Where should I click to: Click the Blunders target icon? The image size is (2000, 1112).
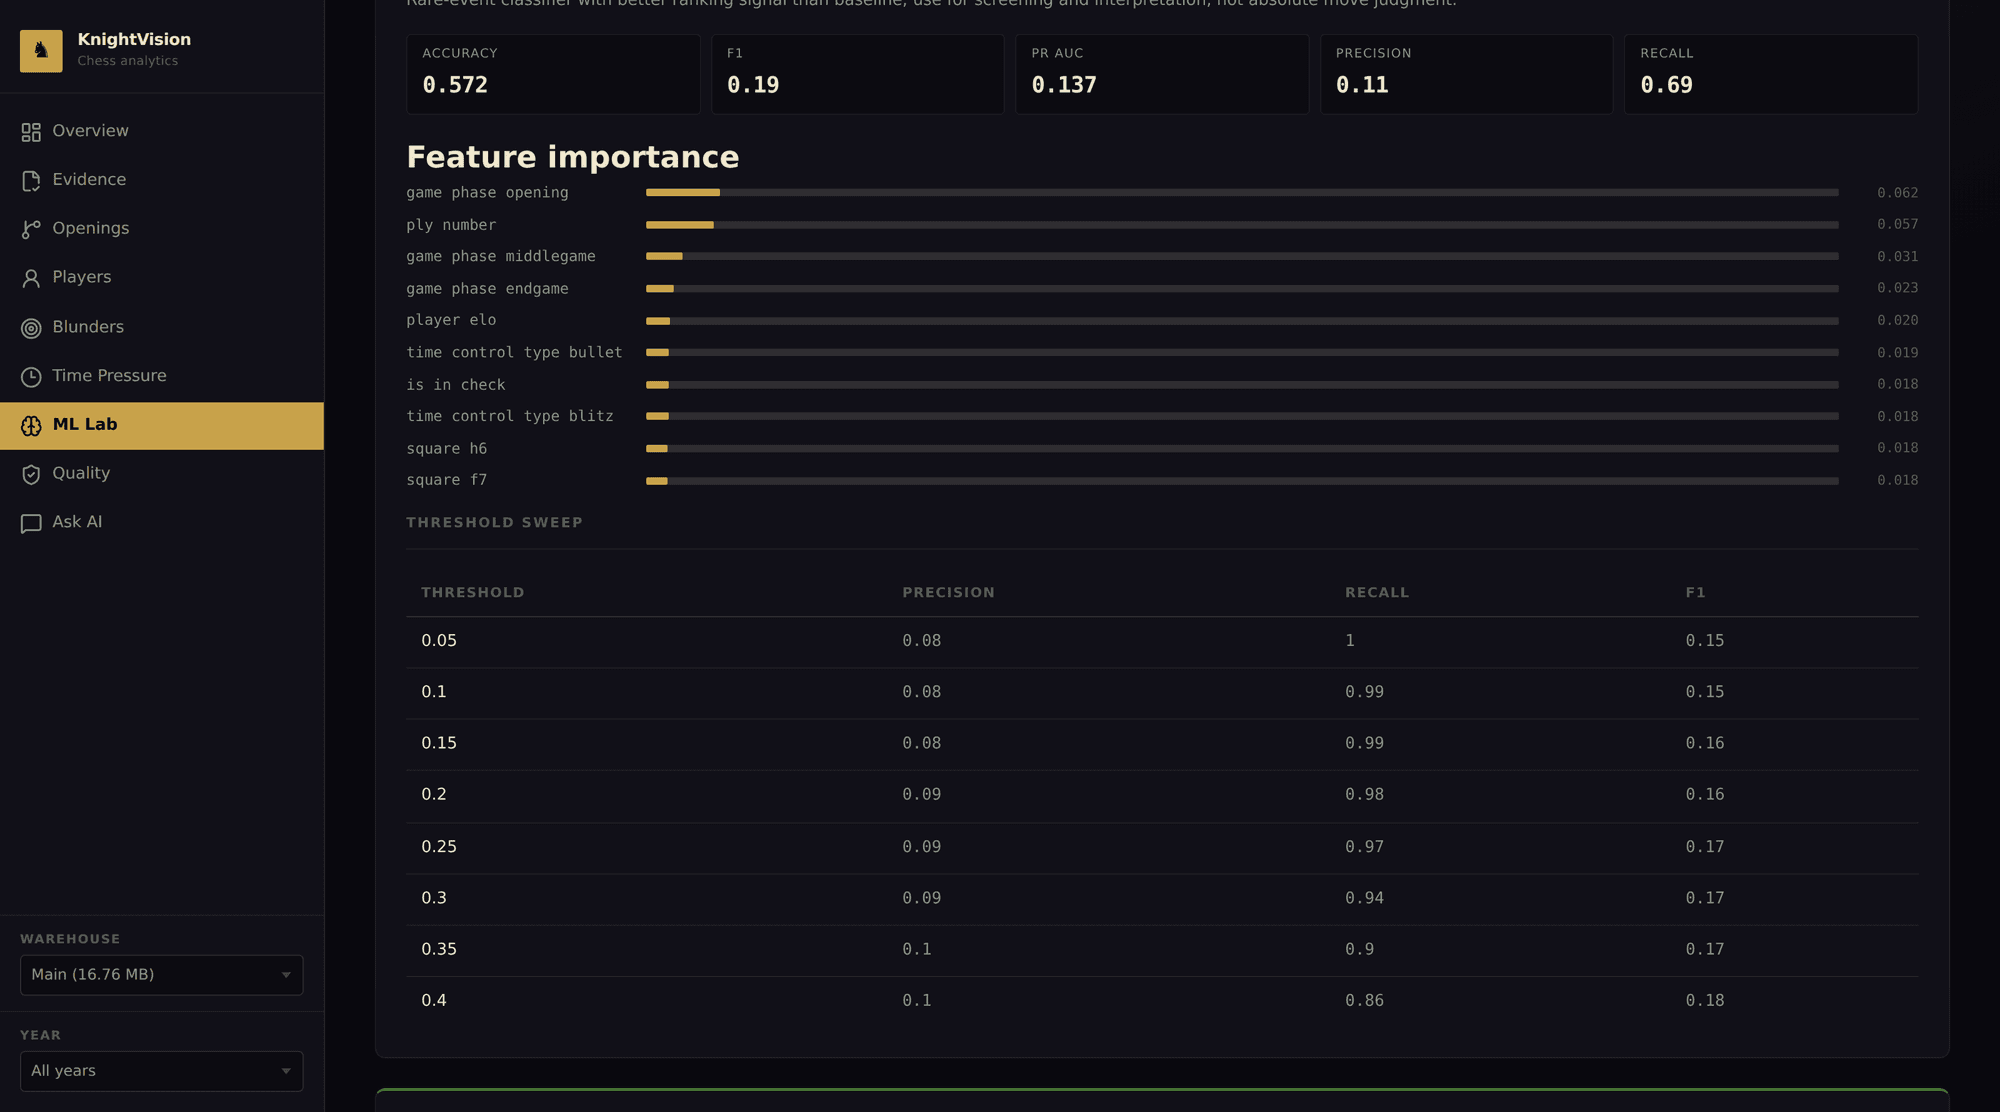(x=31, y=328)
